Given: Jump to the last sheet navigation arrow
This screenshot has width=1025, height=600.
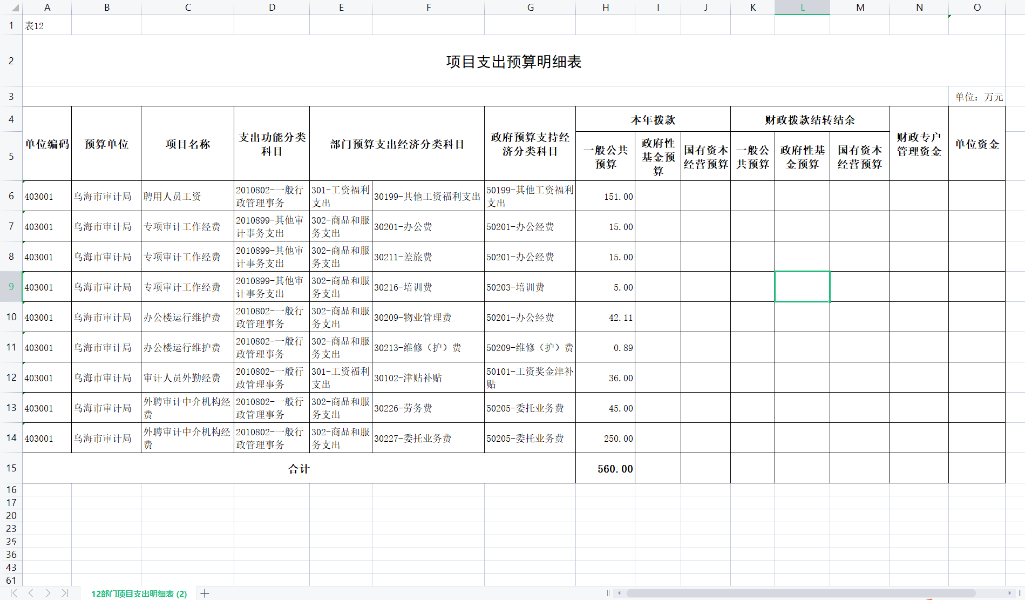Looking at the screenshot, I should point(64,593).
